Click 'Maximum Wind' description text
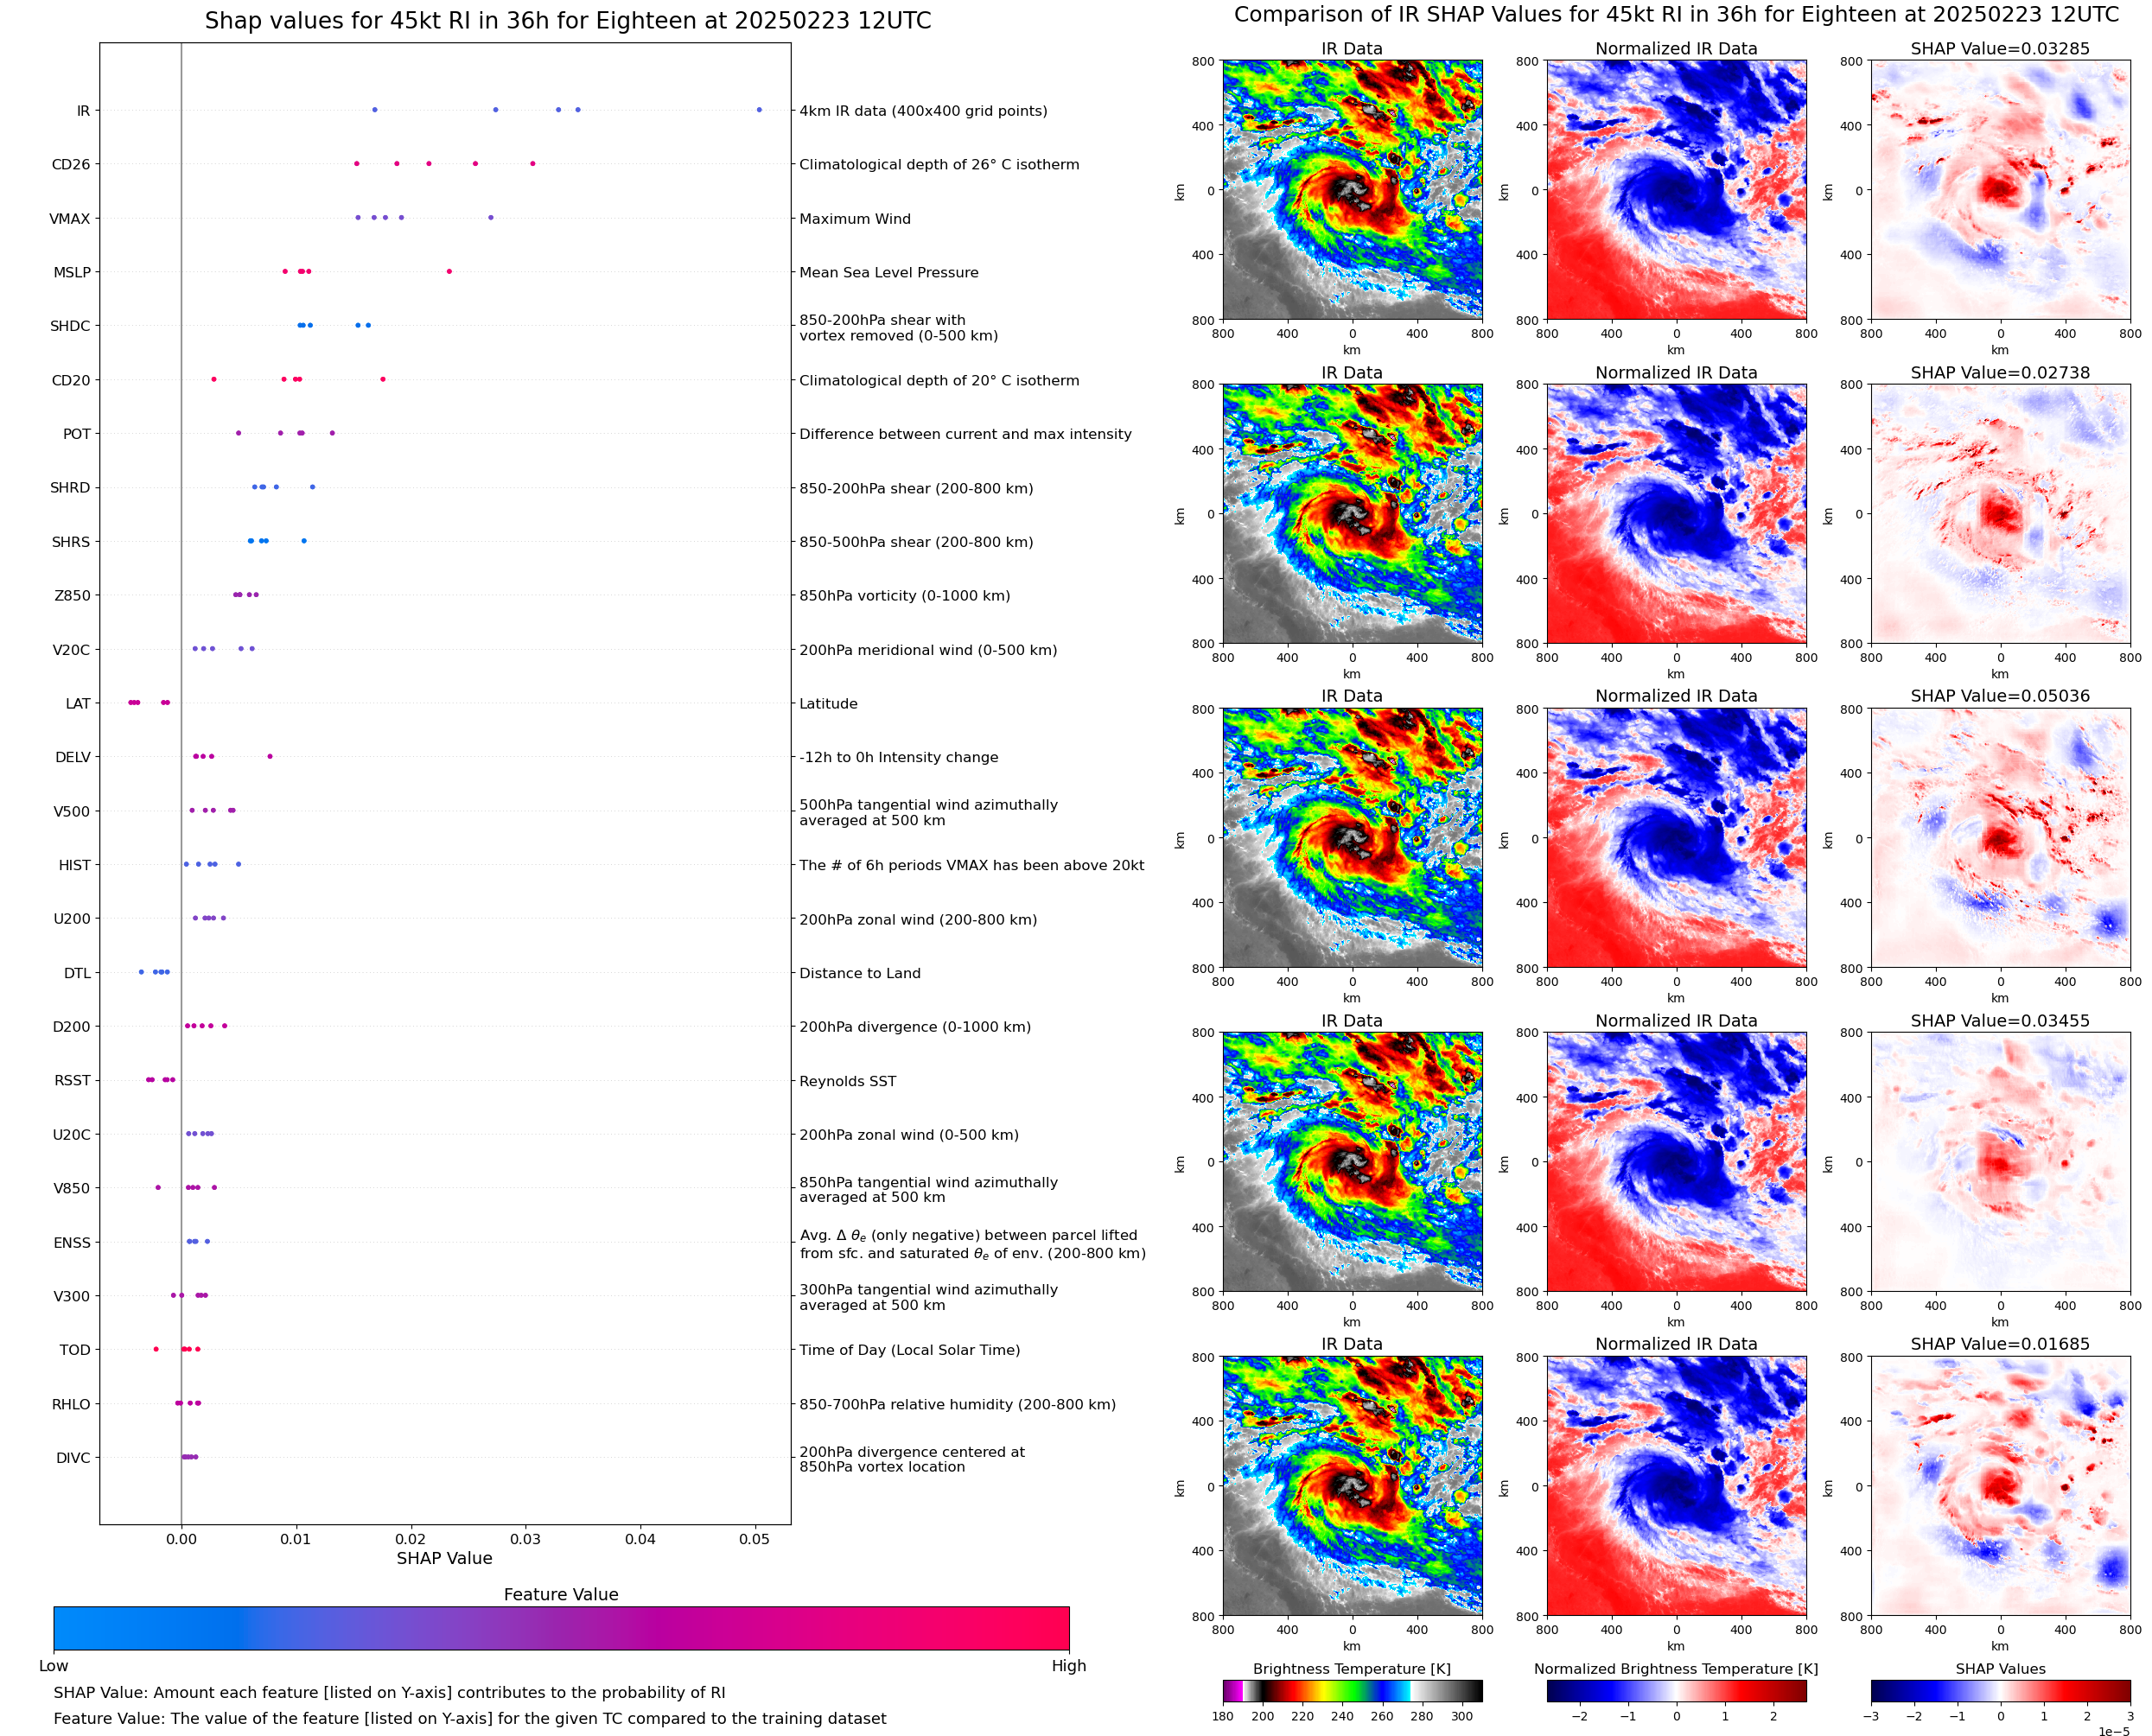This screenshot has height=1736, width=2152. [855, 219]
